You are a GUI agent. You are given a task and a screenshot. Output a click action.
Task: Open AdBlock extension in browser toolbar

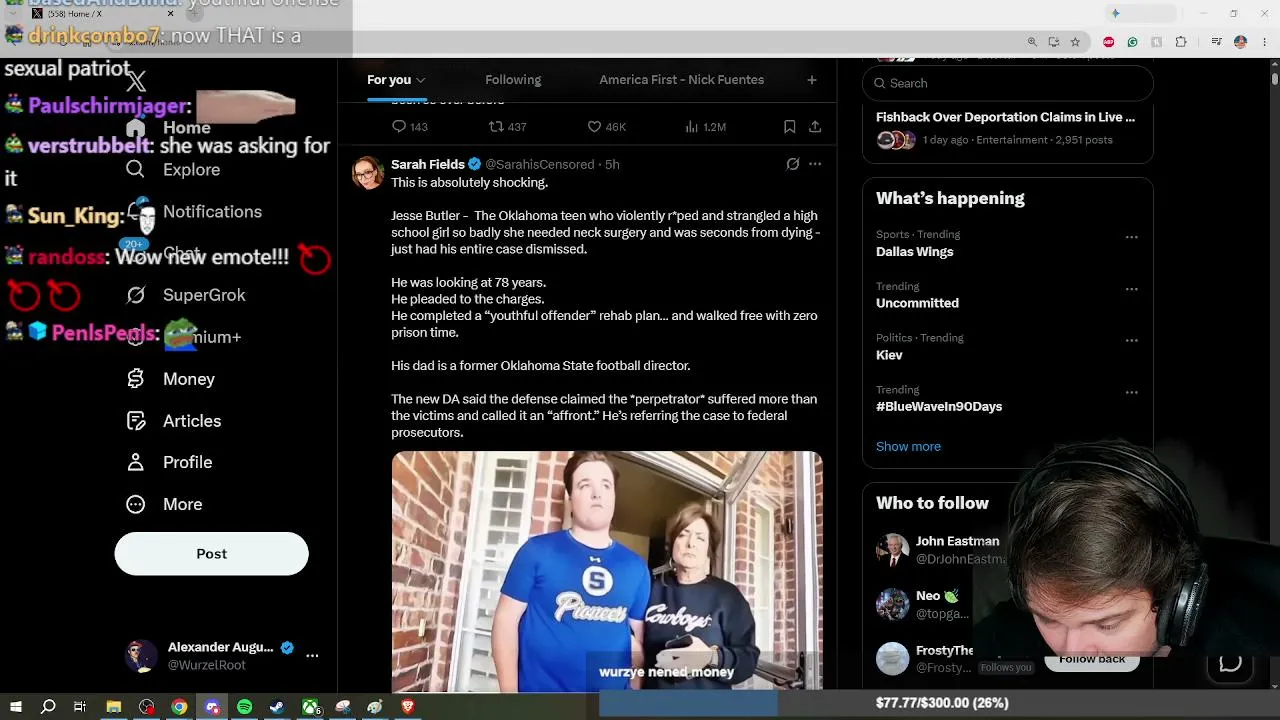pyautogui.click(x=1108, y=42)
